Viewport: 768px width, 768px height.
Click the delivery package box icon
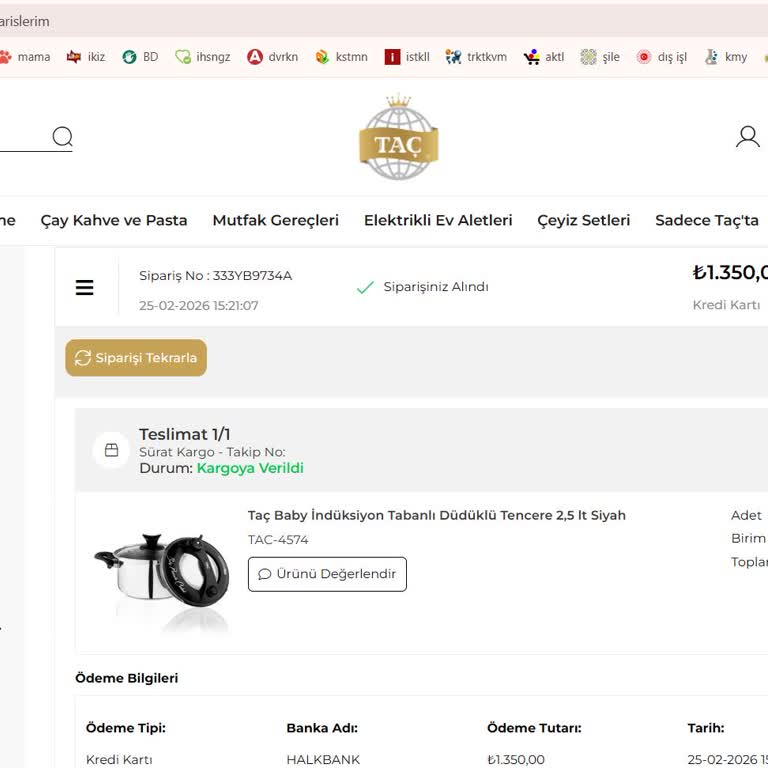click(112, 450)
